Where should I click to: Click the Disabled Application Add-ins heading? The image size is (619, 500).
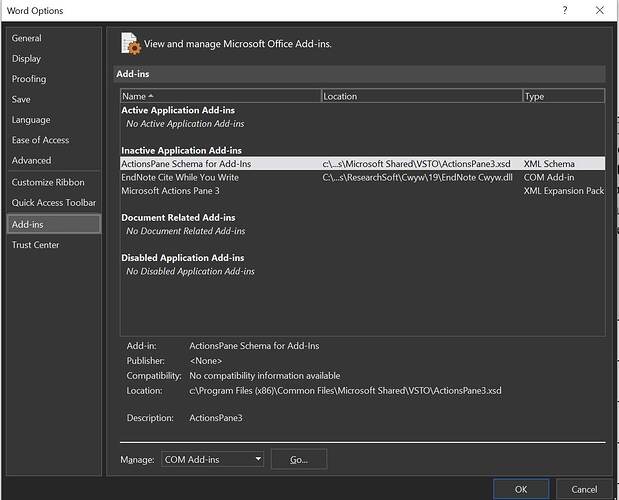pos(183,258)
